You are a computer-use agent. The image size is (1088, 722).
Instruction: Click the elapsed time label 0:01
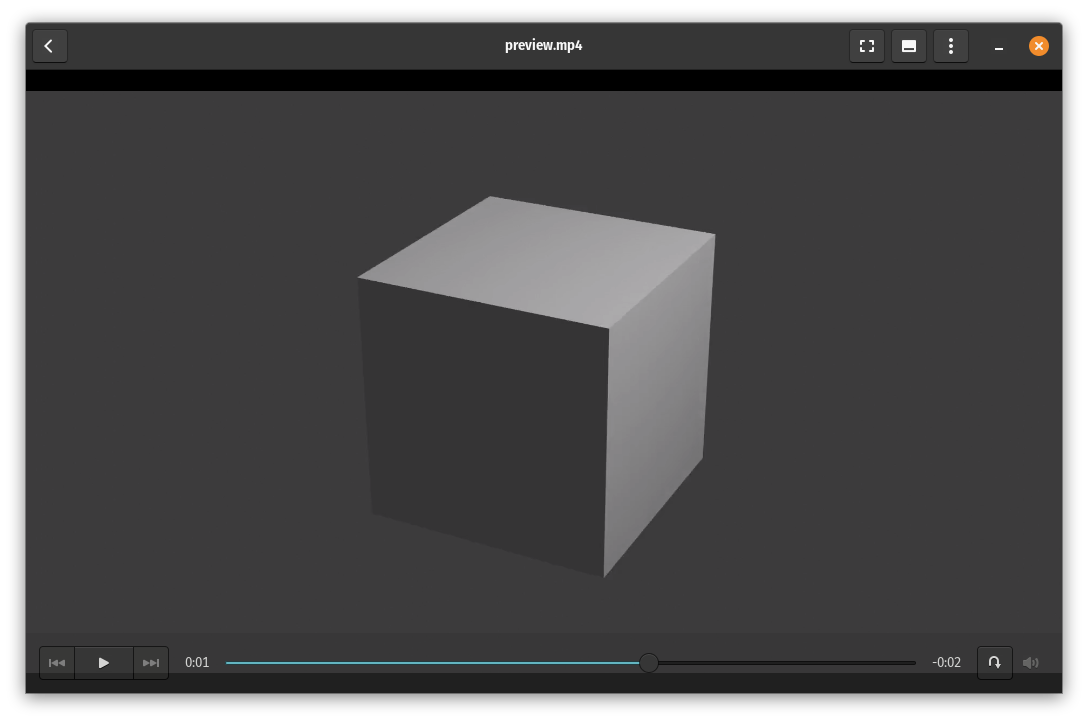[x=197, y=663]
